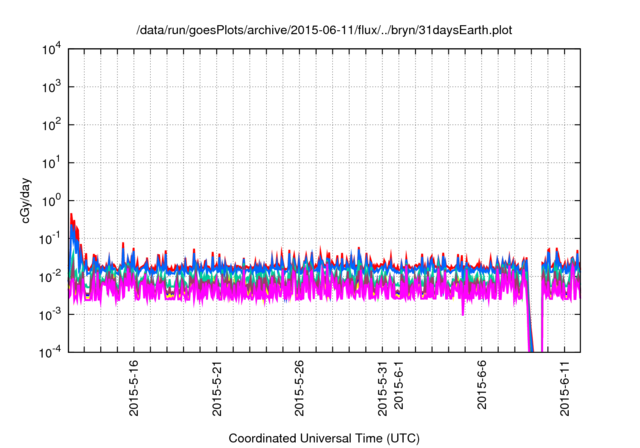This screenshot has width=640, height=448.
Task: Select the 2015-5-31 date tick label
Action: click(382, 389)
